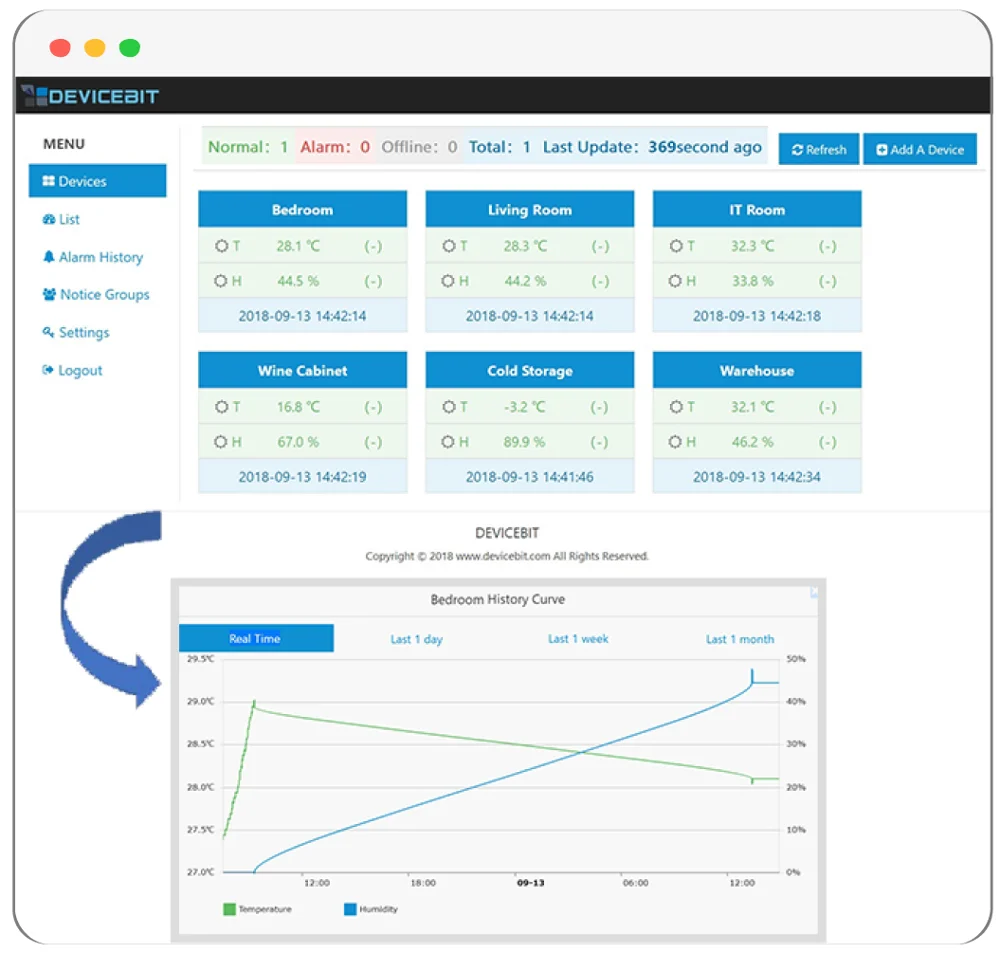
Task: Switch to the Real Time tab
Action: [x=256, y=638]
